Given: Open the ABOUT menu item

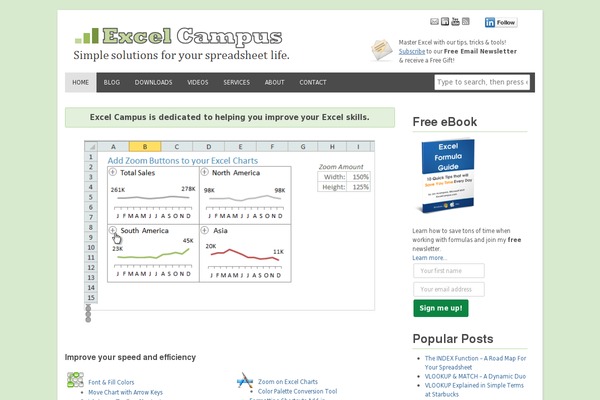Looking at the screenshot, I should [274, 82].
